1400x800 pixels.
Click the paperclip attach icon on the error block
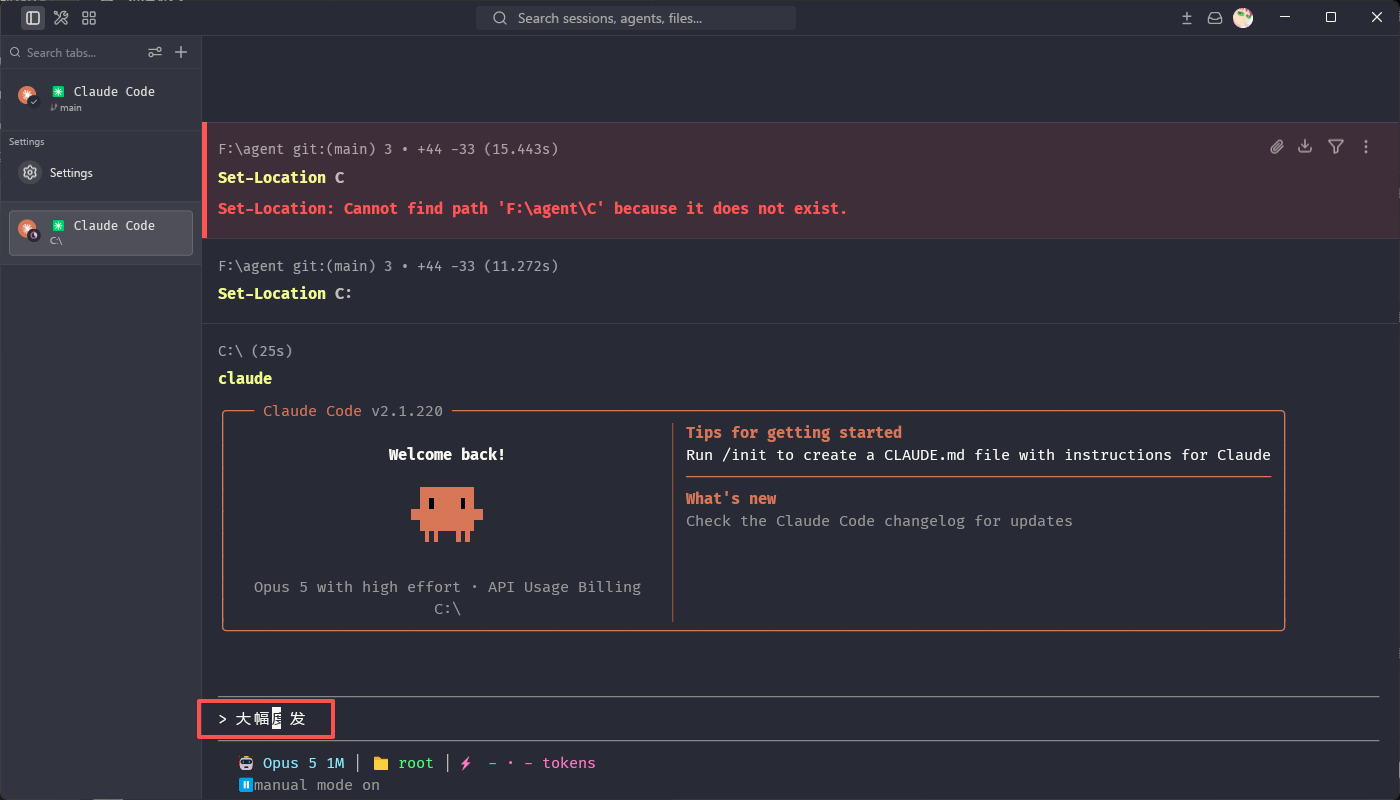[1277, 147]
